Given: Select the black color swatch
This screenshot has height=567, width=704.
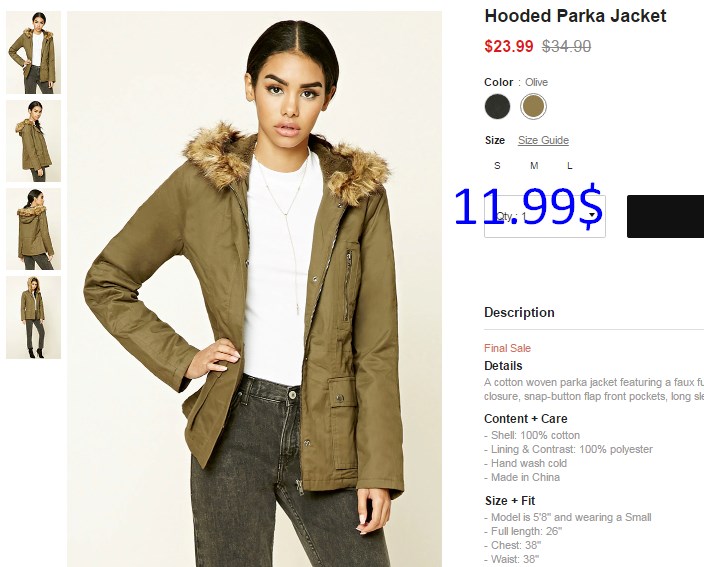Looking at the screenshot, I should (x=497, y=106).
